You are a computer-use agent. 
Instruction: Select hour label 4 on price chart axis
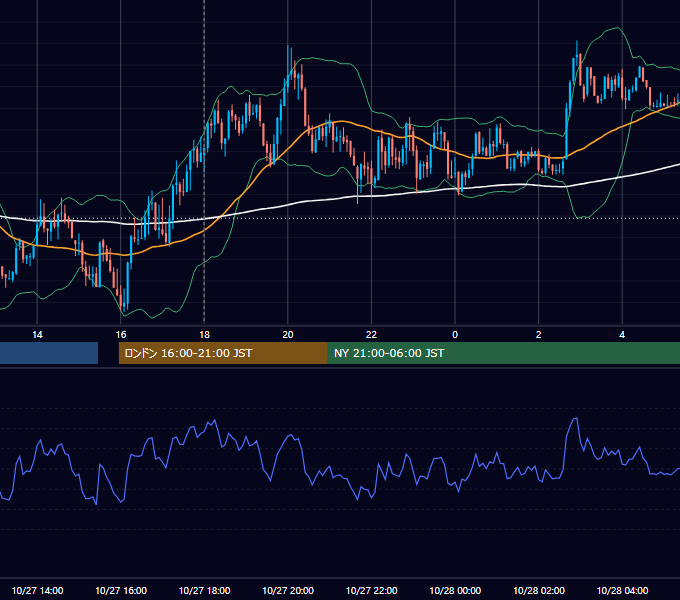622,335
